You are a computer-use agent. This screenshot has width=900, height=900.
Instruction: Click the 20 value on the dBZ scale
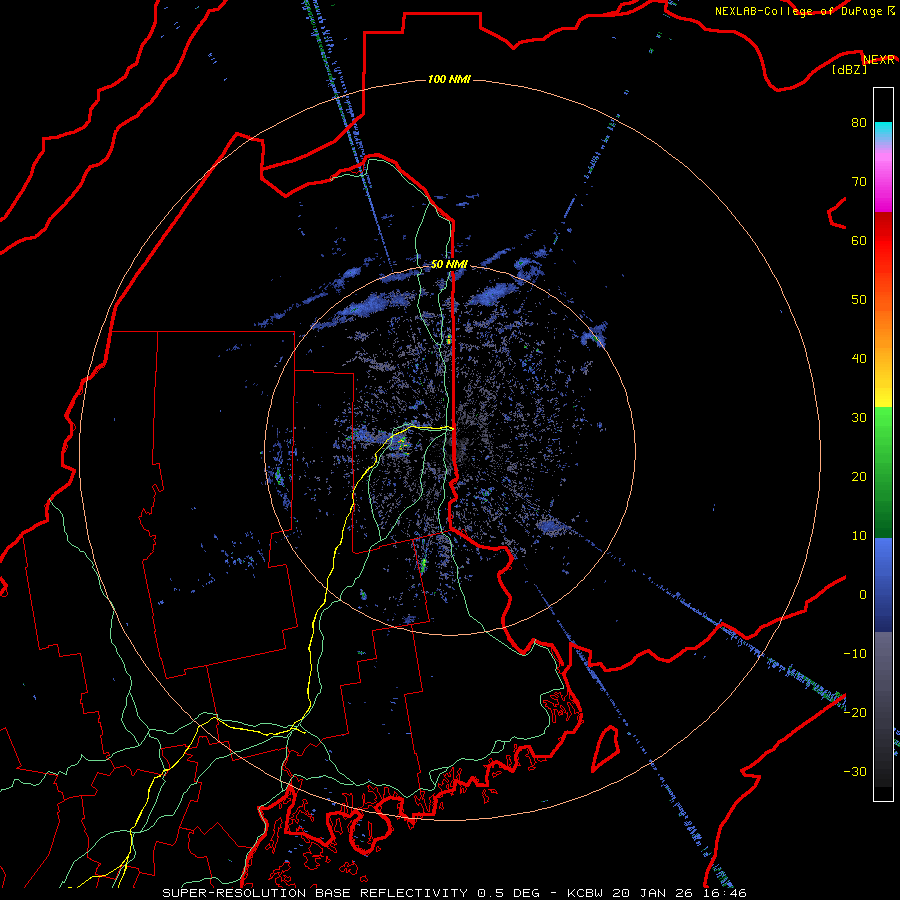(859, 476)
